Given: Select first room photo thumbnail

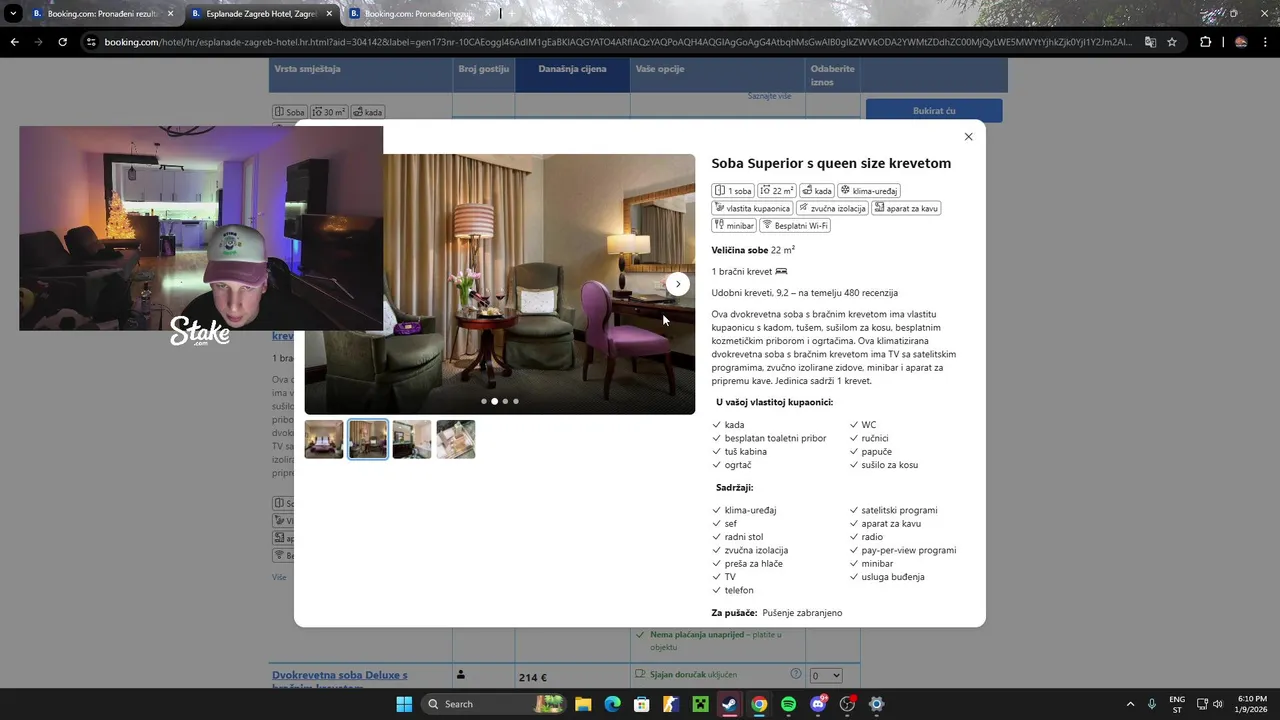Looking at the screenshot, I should (324, 439).
